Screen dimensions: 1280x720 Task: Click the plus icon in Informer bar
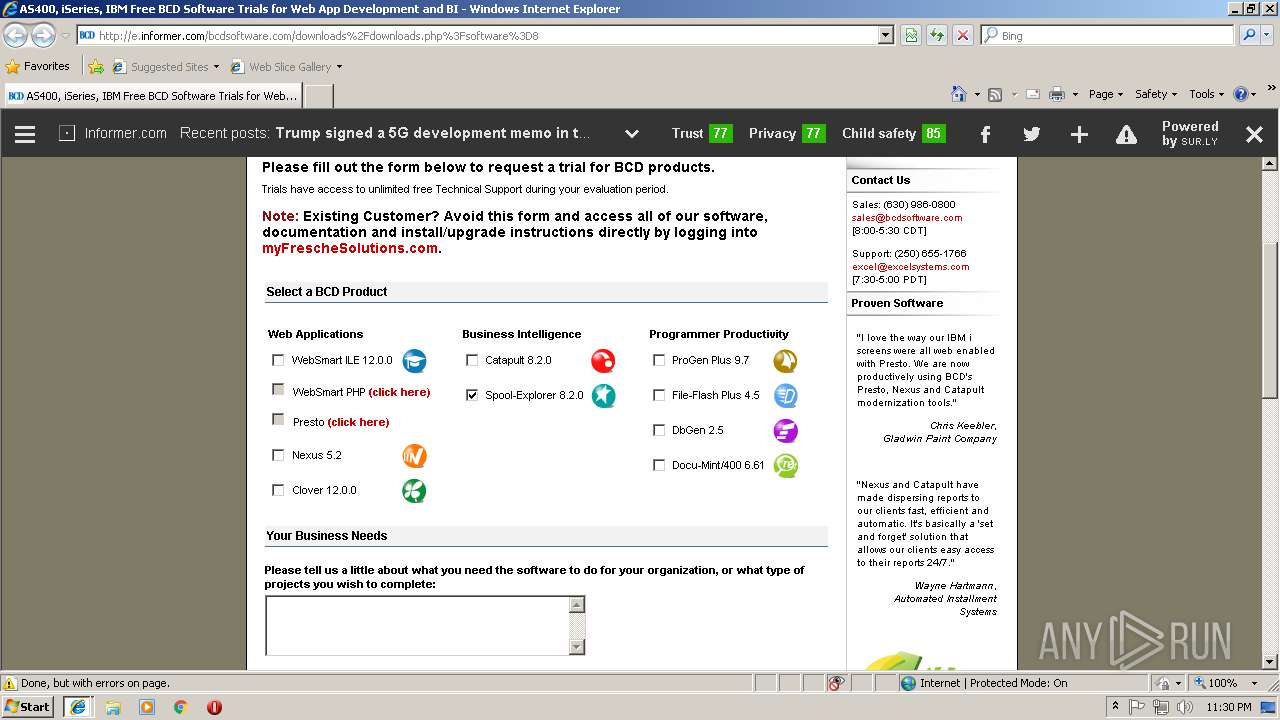1079,134
